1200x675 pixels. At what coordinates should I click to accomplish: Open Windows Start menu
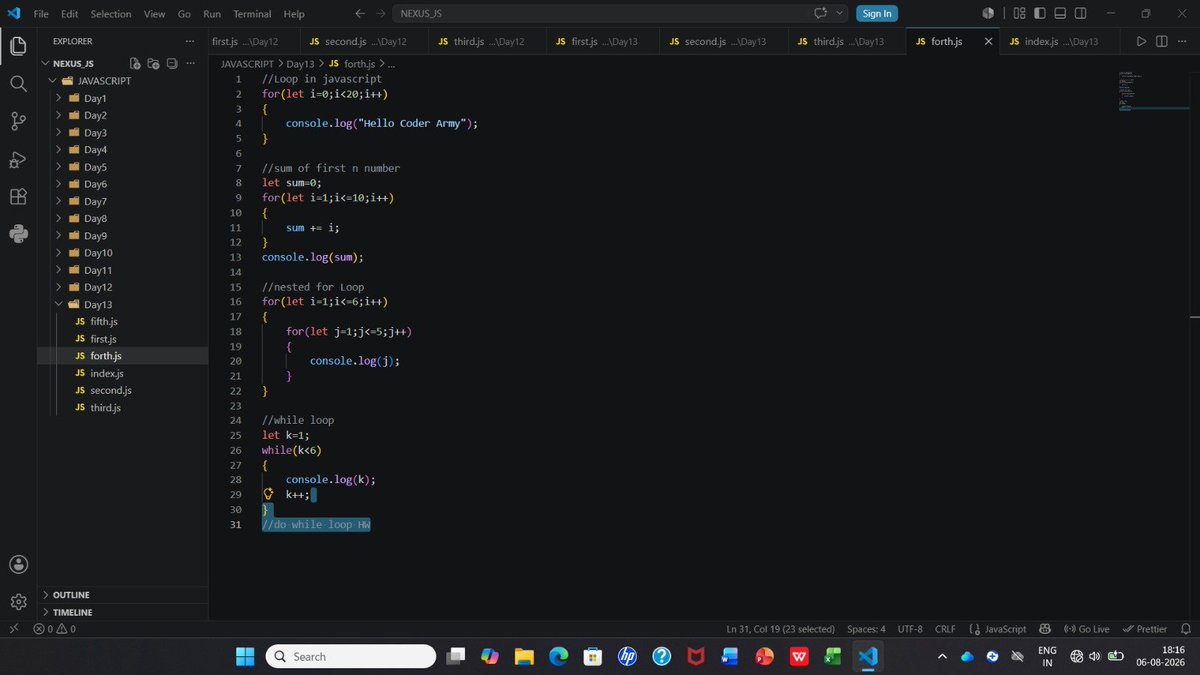[245, 656]
